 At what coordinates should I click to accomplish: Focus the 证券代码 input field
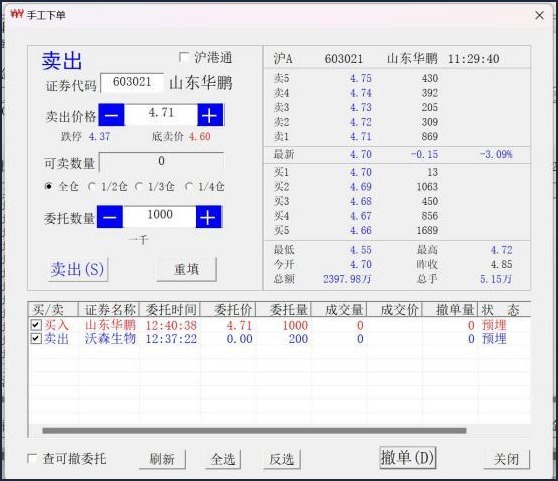(132, 83)
